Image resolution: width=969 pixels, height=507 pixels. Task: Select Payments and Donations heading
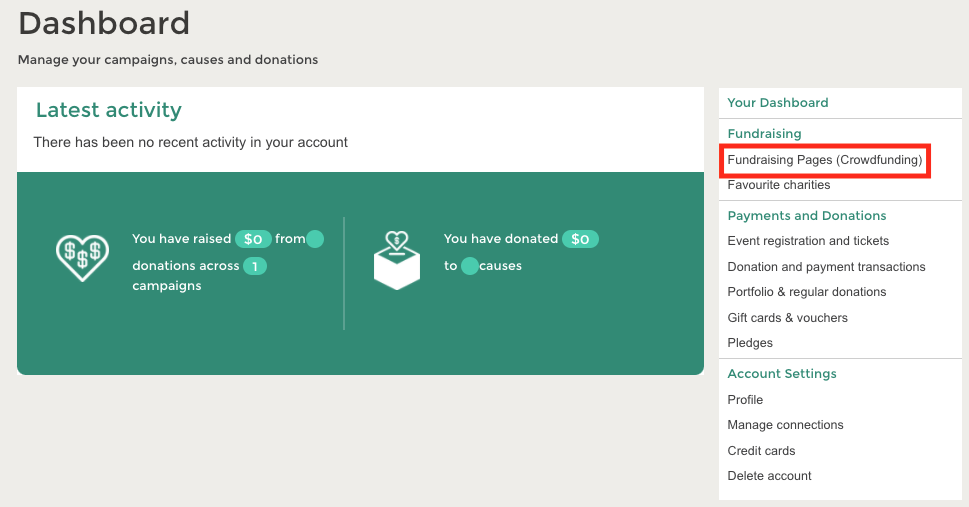(x=806, y=216)
